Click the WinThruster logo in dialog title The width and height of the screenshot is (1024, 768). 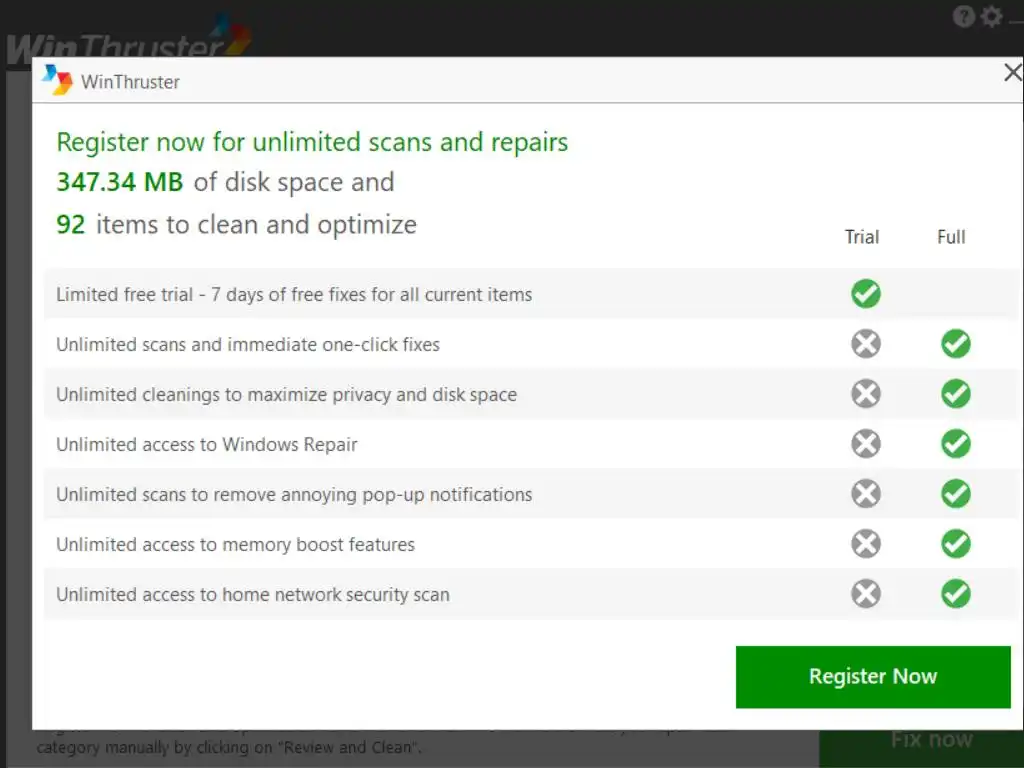pos(57,80)
